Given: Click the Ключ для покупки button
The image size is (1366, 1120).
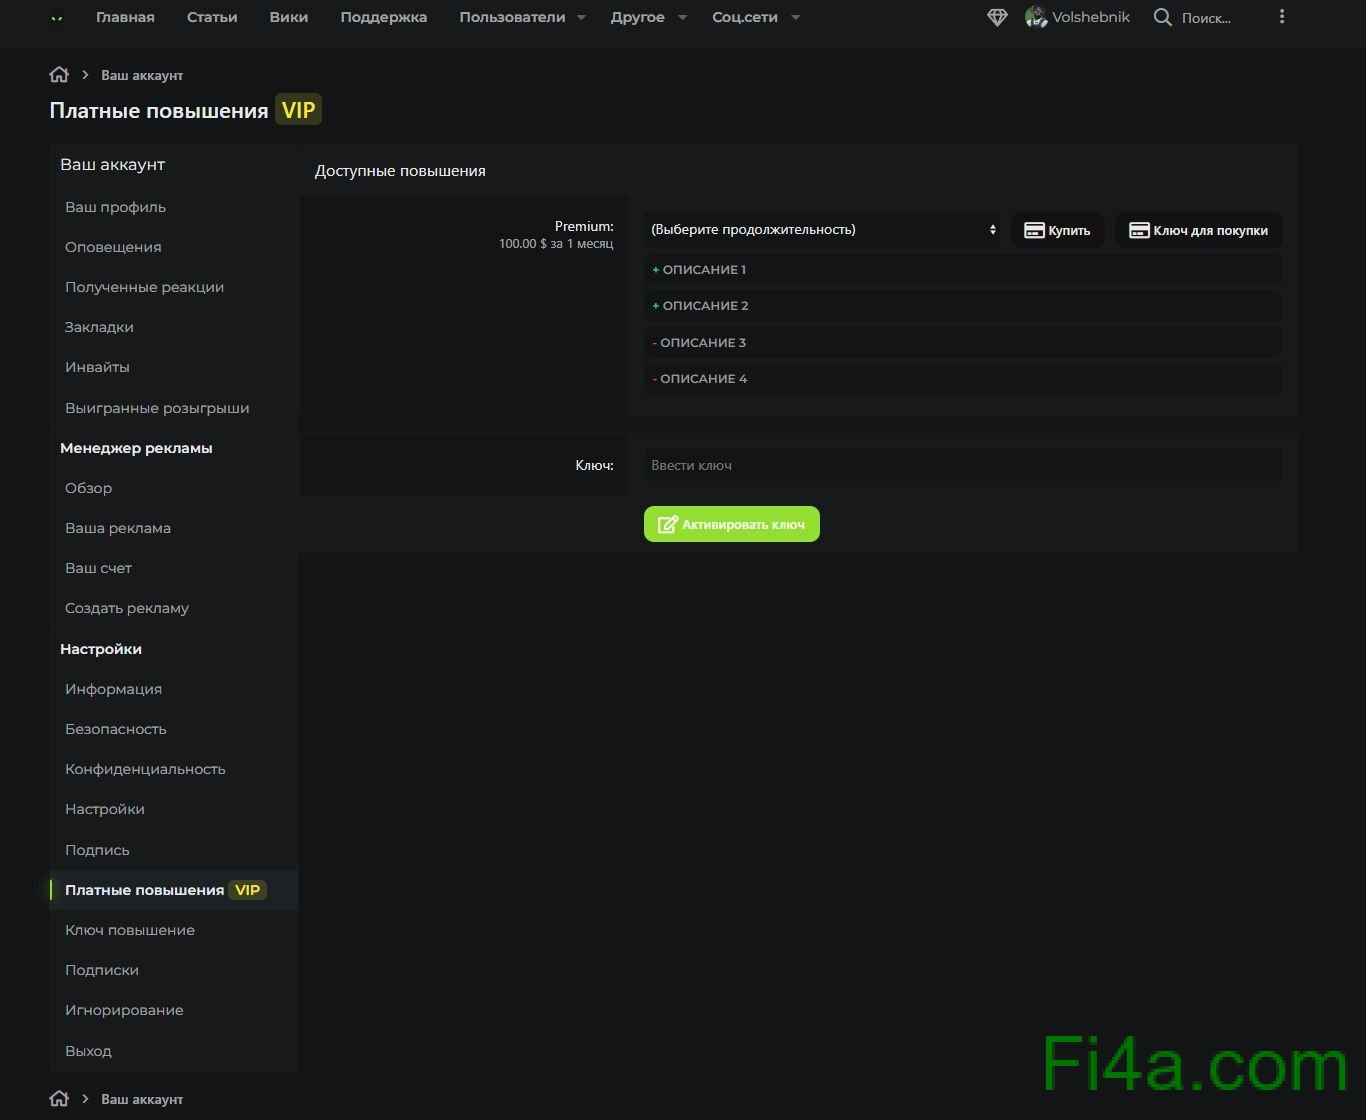Looking at the screenshot, I should 1198,231.
